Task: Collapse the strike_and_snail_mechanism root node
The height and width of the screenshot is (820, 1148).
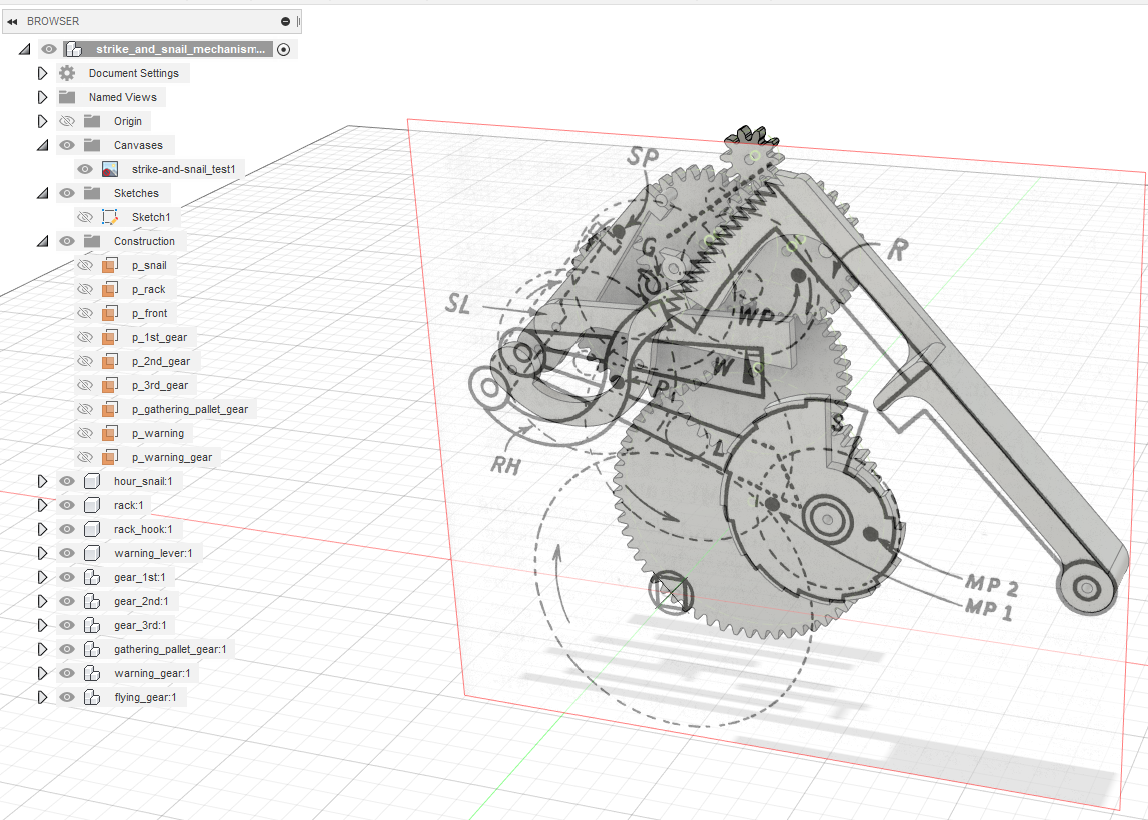Action: tap(25, 49)
